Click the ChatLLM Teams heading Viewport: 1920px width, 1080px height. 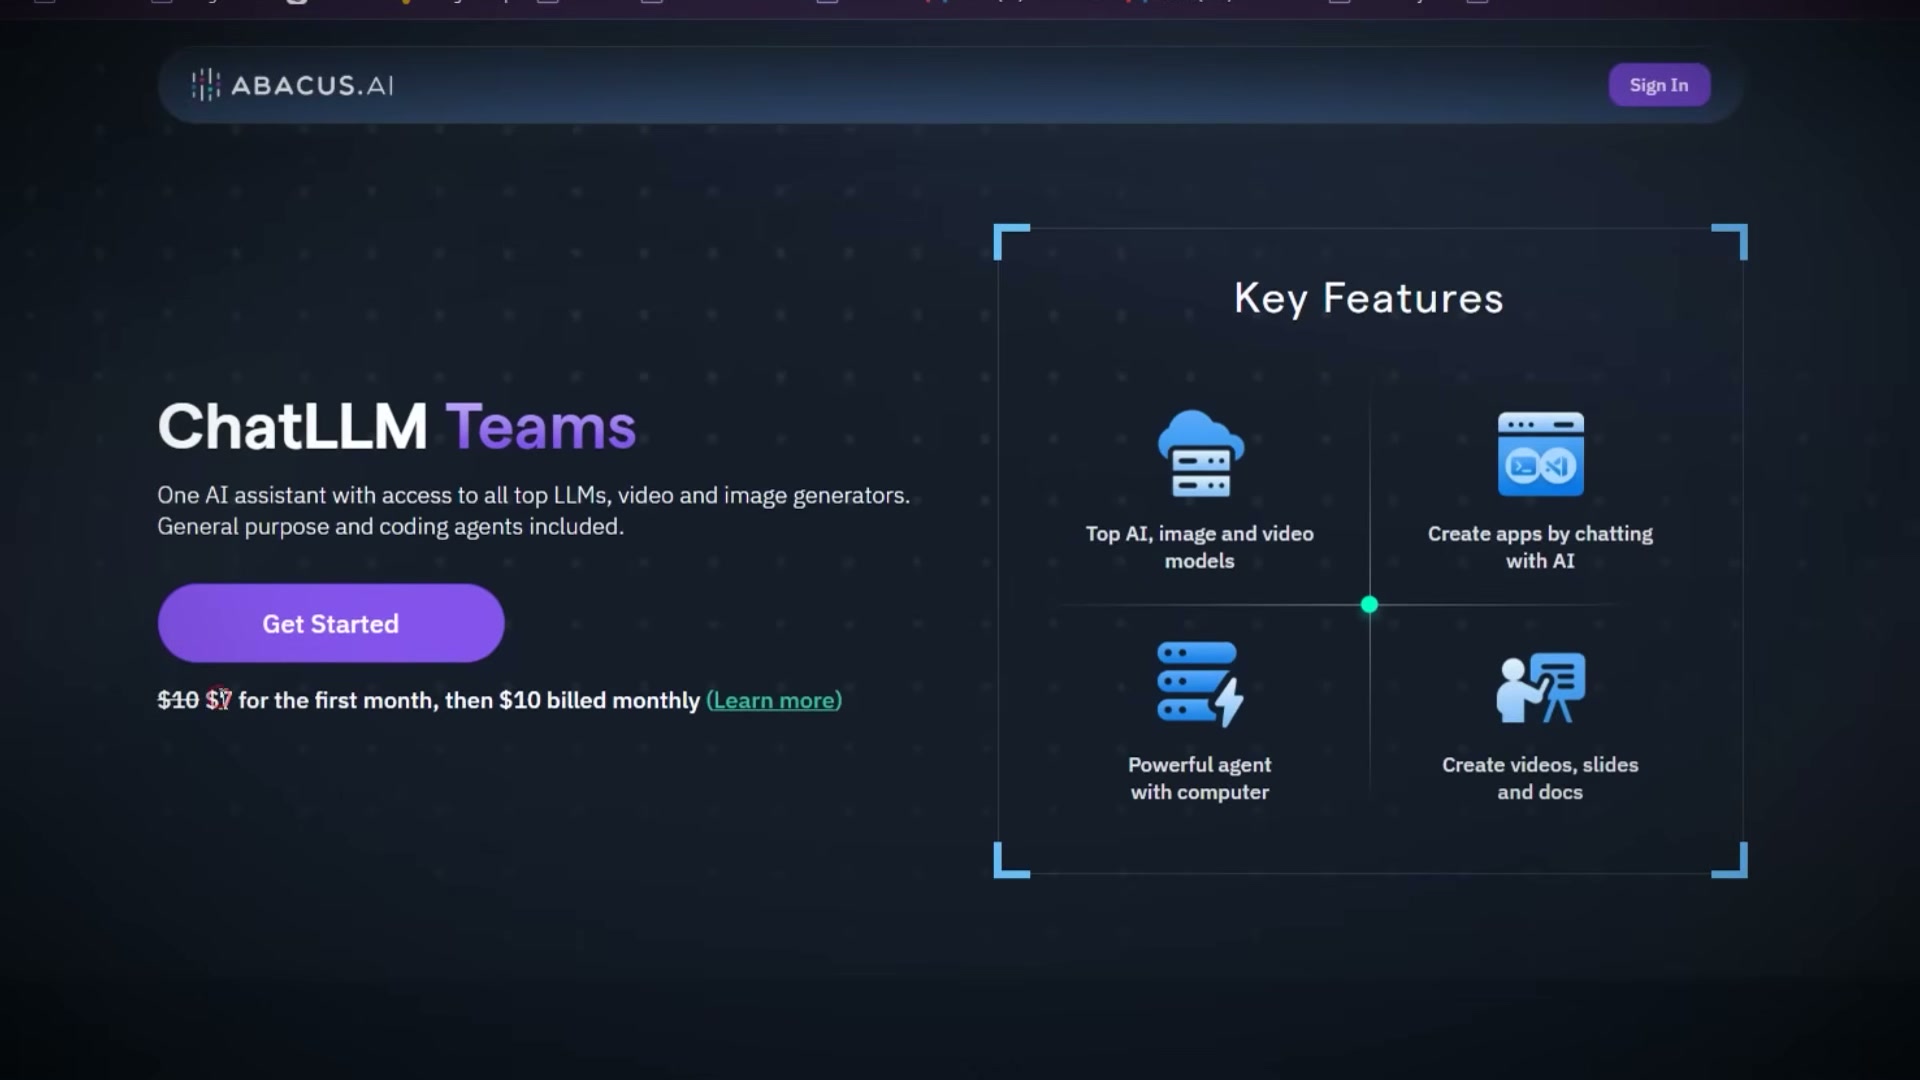coord(397,427)
